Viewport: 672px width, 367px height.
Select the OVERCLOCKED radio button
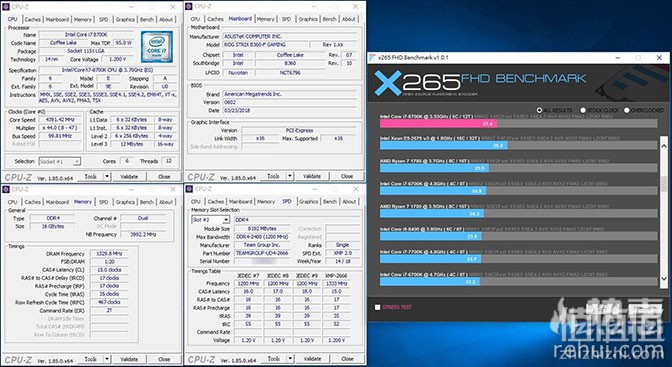(x=627, y=110)
